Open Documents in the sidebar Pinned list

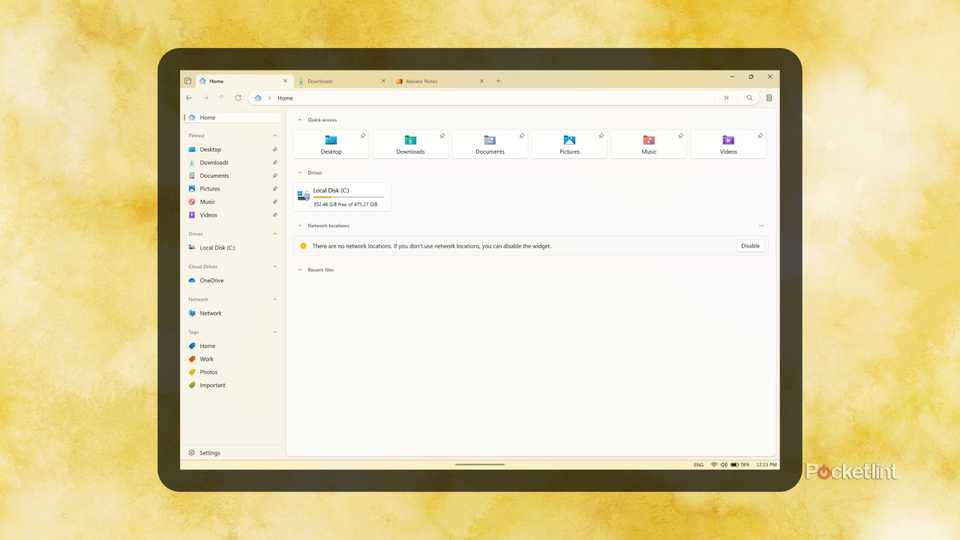point(233,176)
